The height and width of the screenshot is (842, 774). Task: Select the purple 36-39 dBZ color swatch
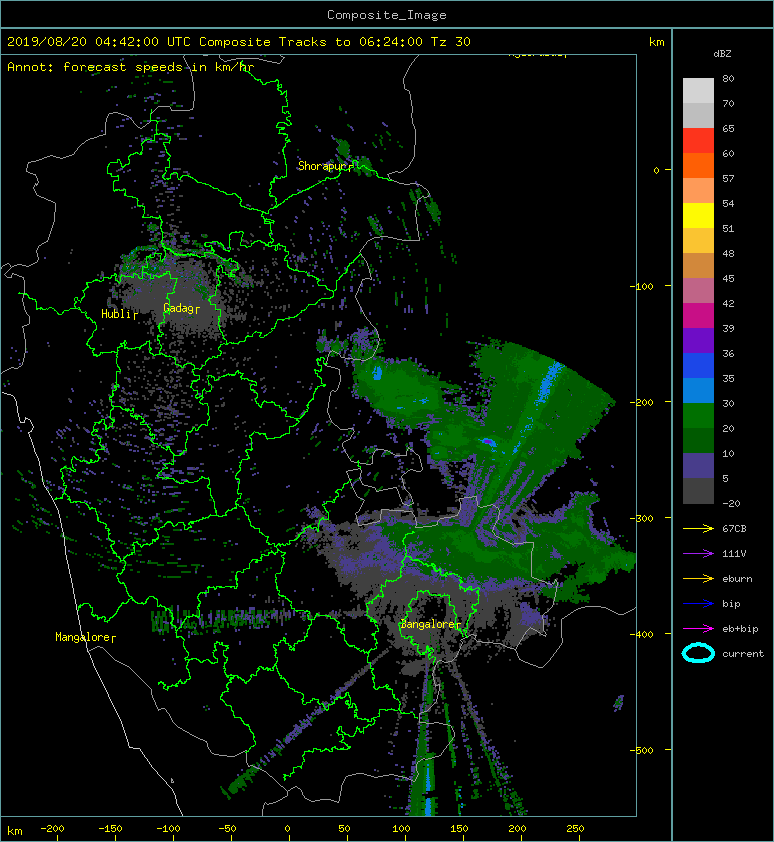click(x=698, y=341)
